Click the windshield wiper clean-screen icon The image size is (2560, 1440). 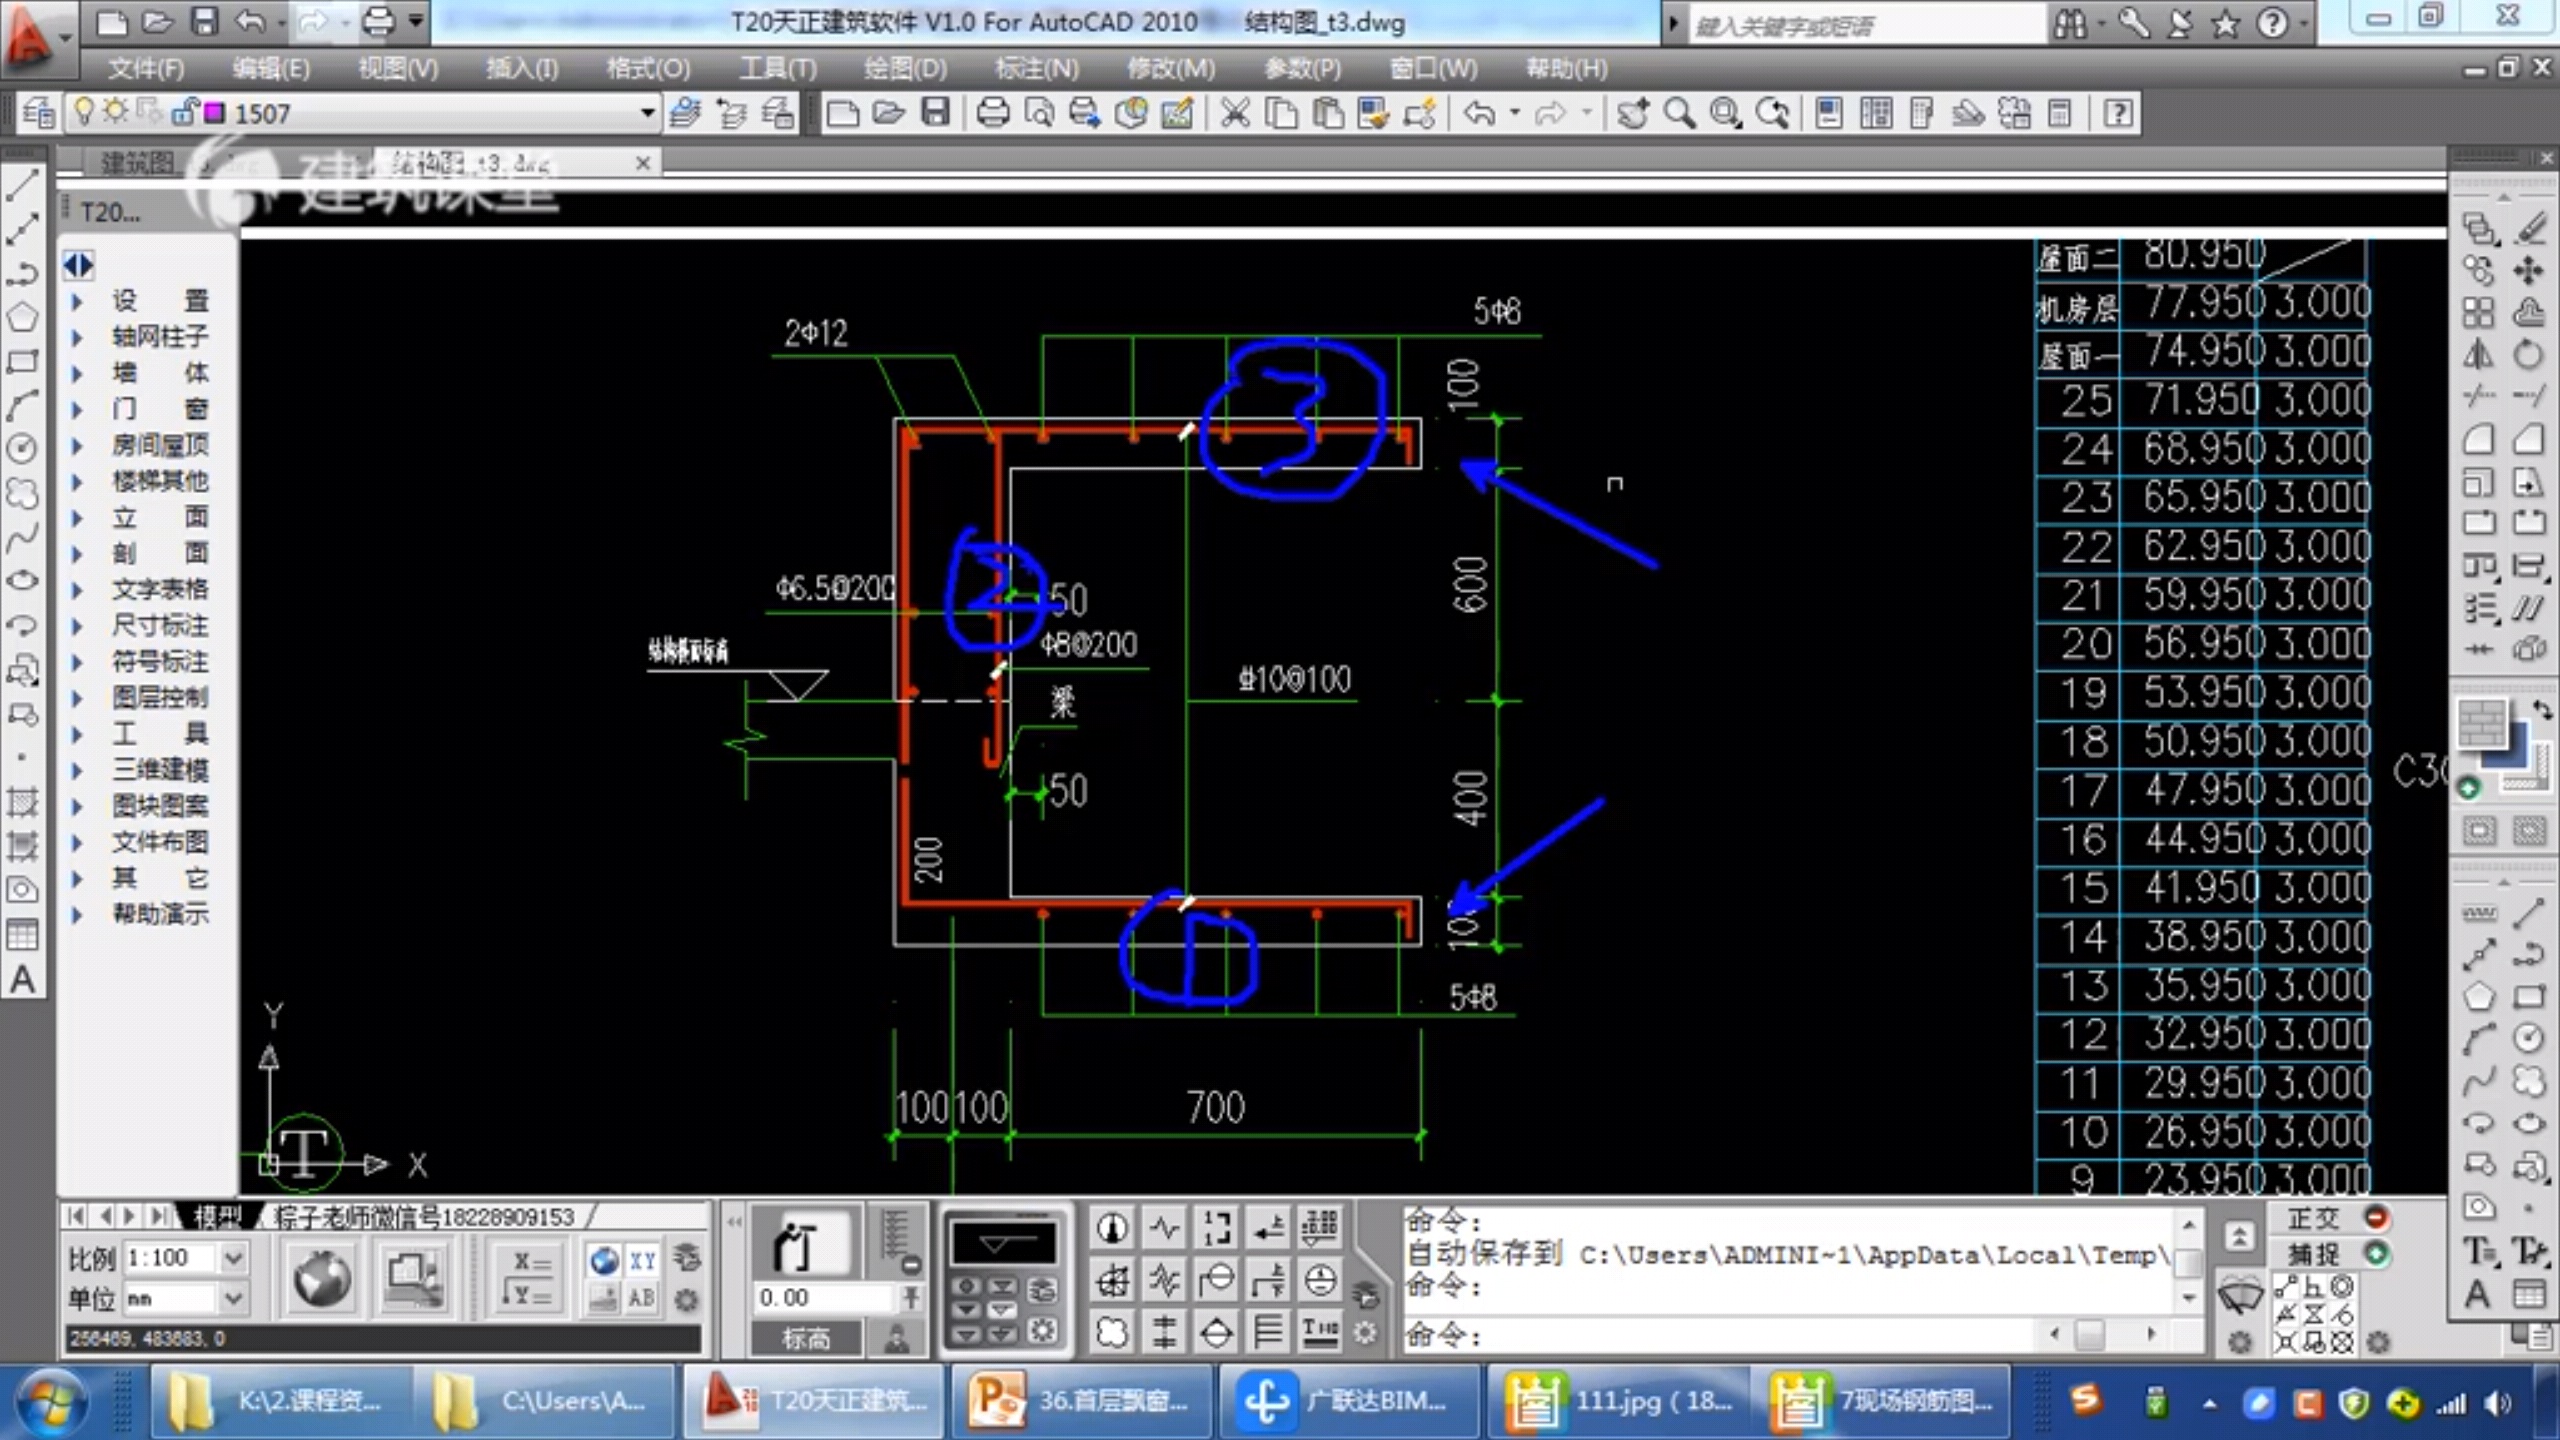(x=2240, y=1296)
